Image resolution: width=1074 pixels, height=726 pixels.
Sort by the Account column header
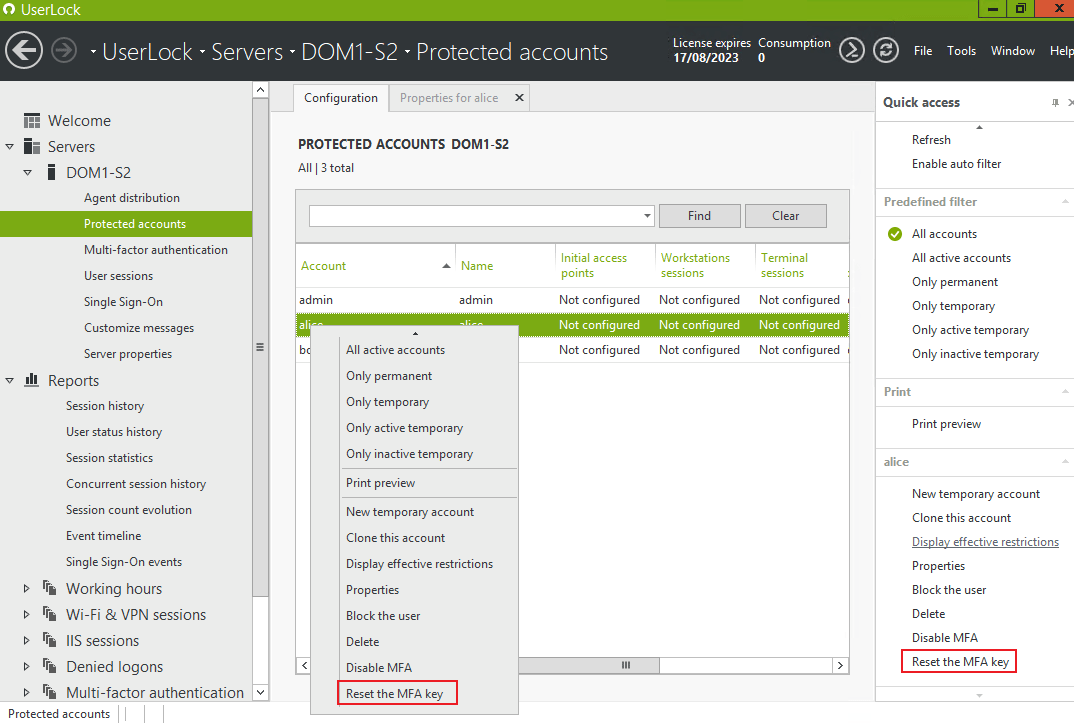pos(375,266)
